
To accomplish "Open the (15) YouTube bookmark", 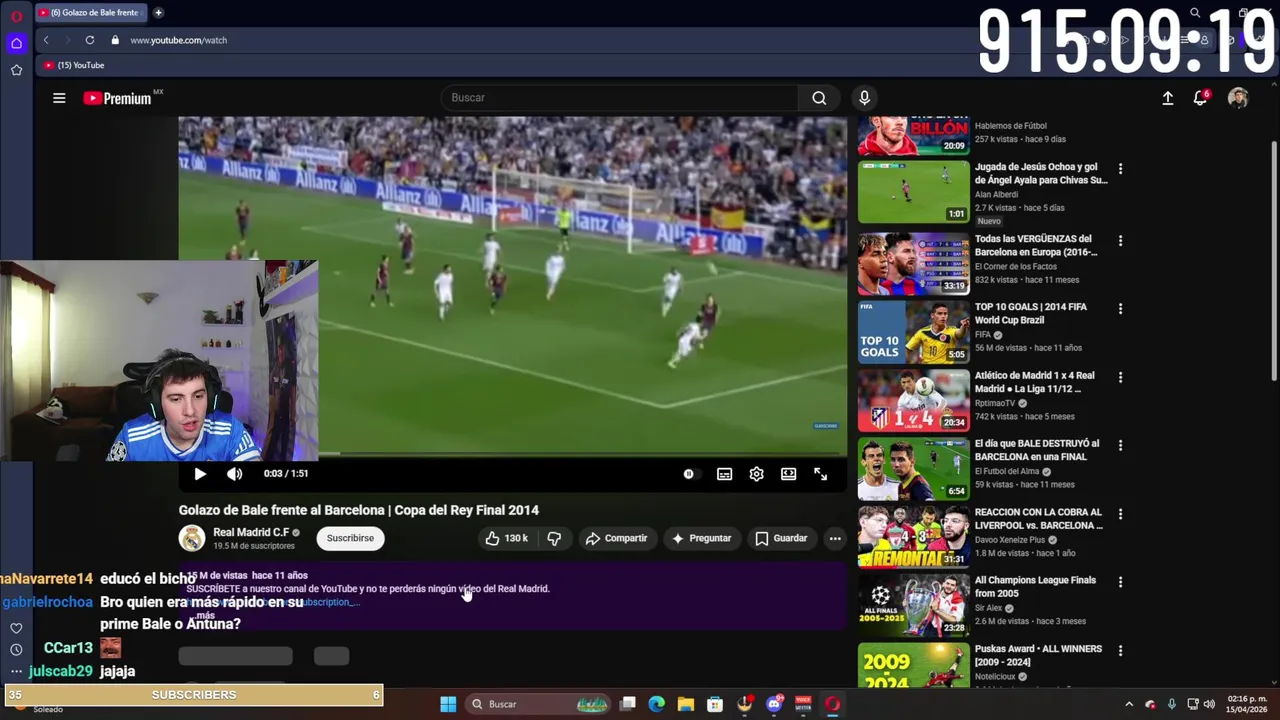I will pyautogui.click(x=74, y=65).
